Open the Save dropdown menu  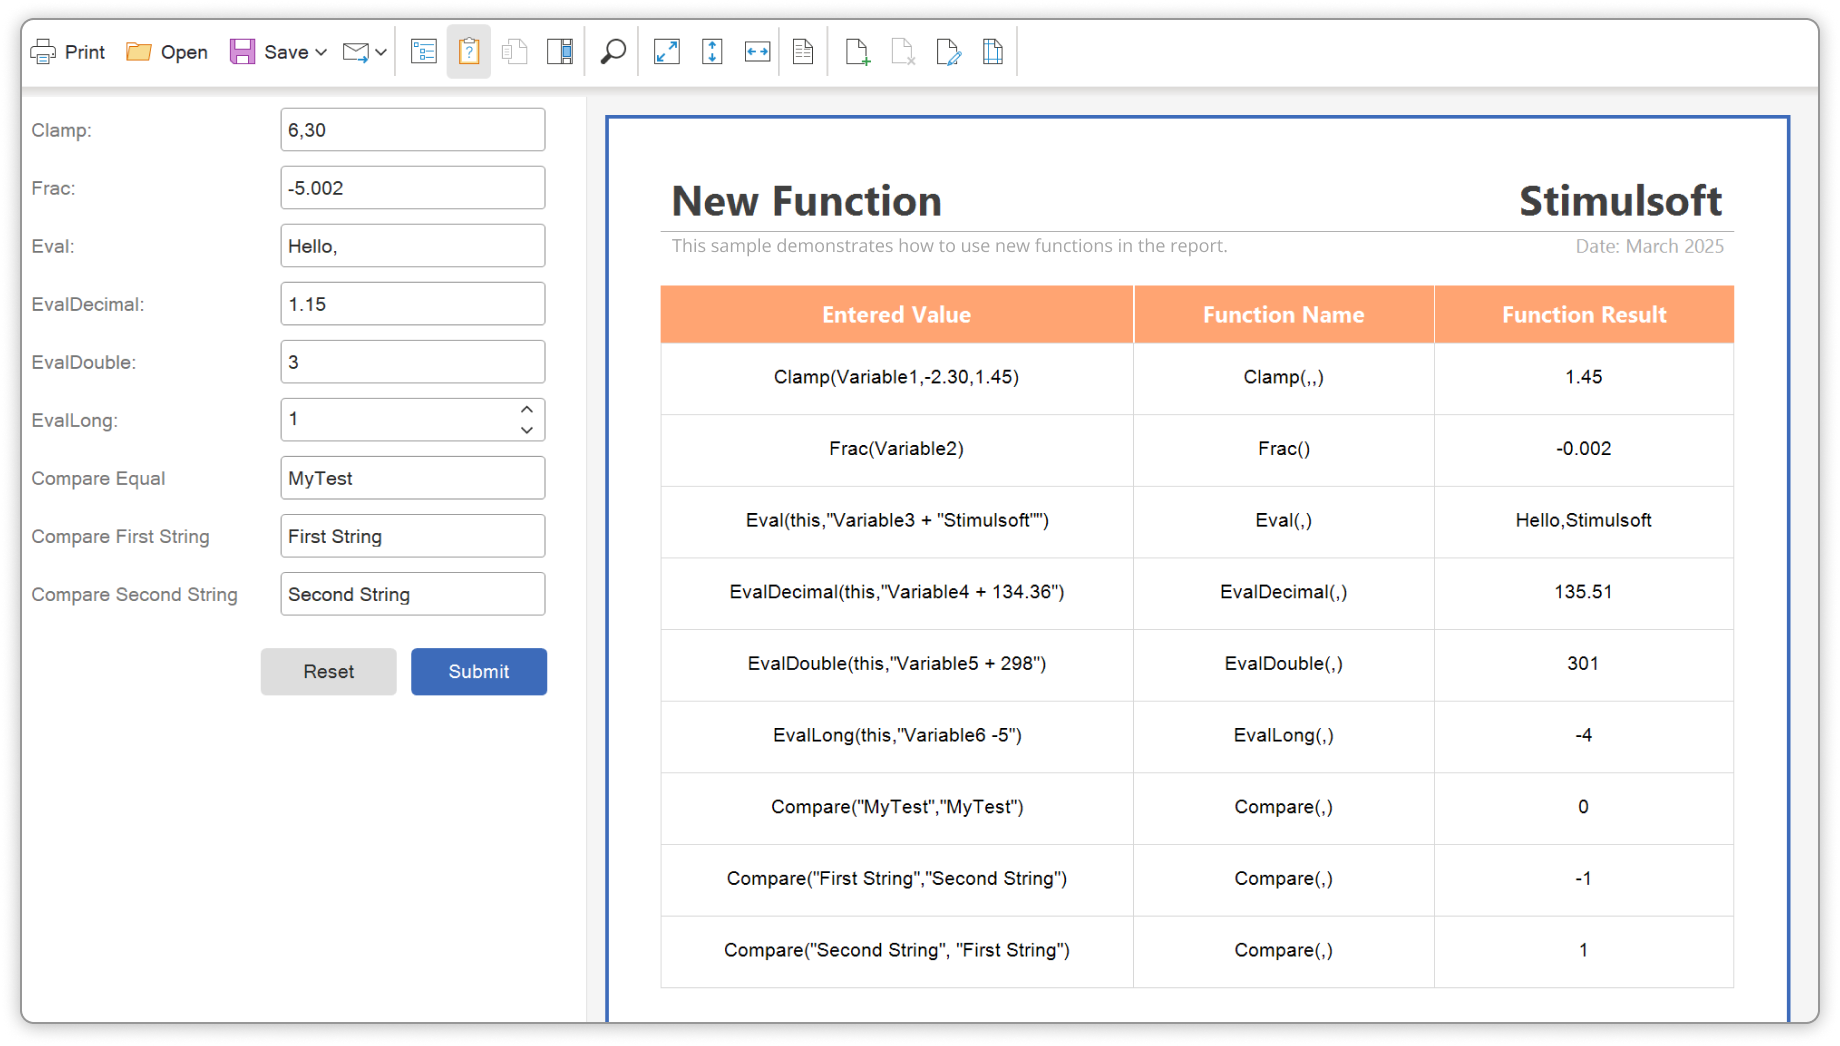[x=278, y=52]
